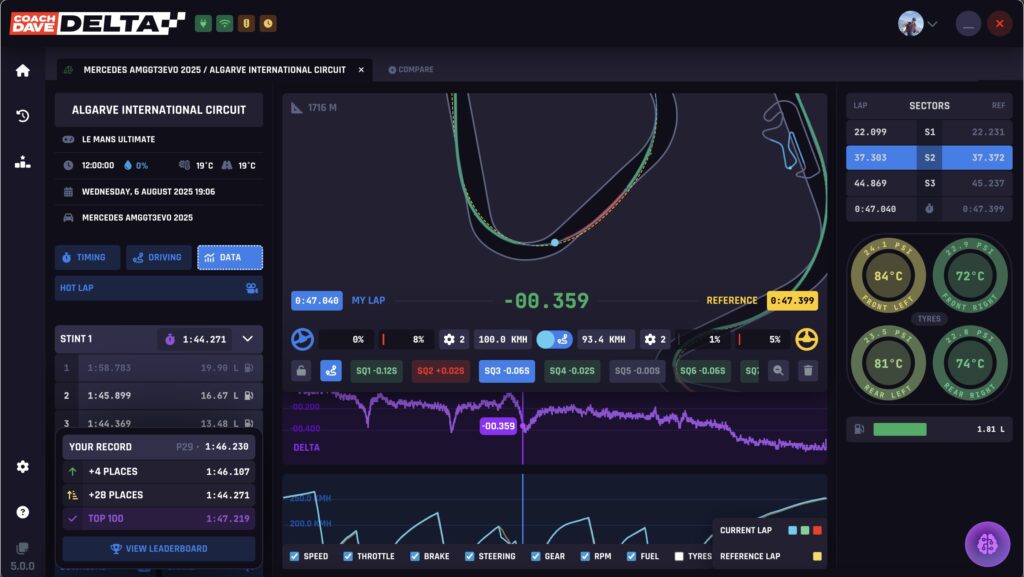Uncheck the Throttle channel checkbox
Viewport: 1024px width, 577px height.
tap(348, 556)
